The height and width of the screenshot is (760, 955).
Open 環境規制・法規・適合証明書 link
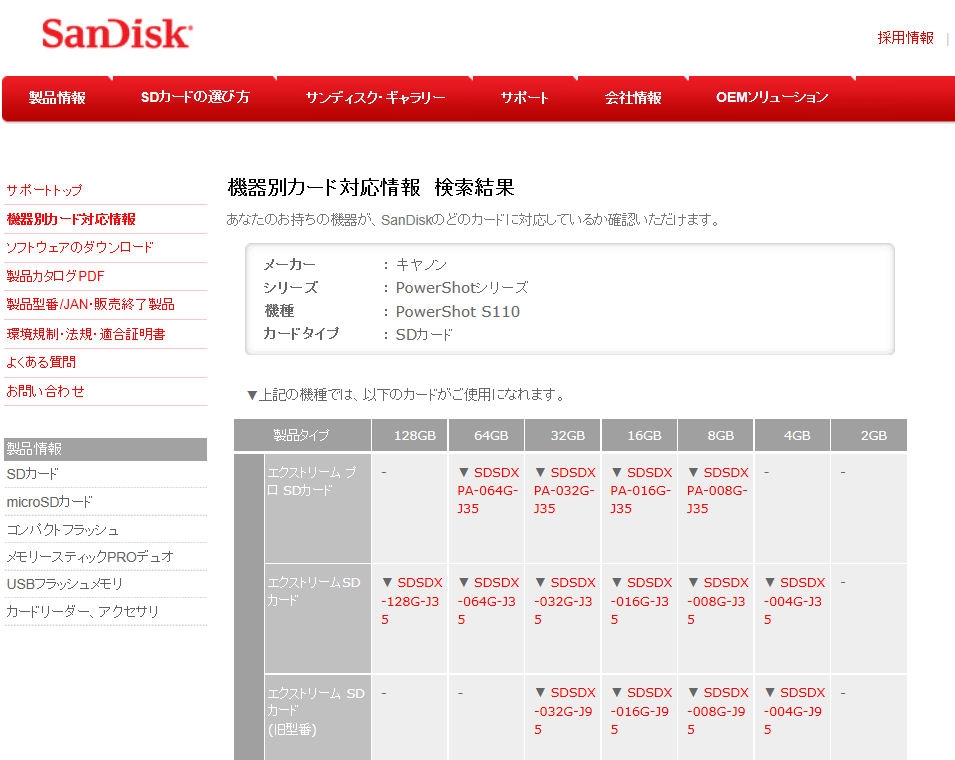86,334
